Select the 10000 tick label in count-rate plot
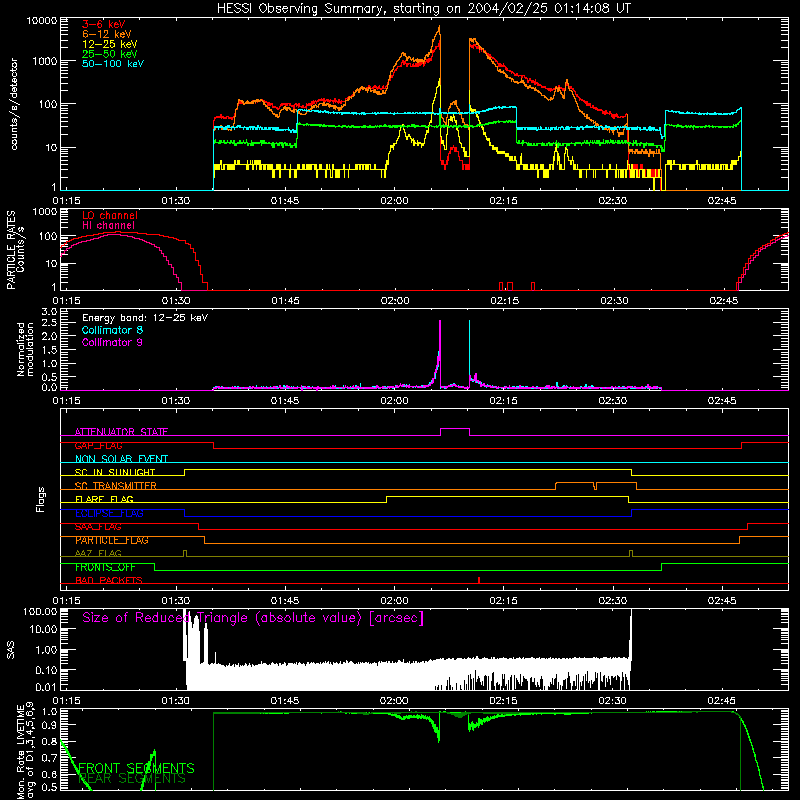800x800 pixels. click(42, 21)
